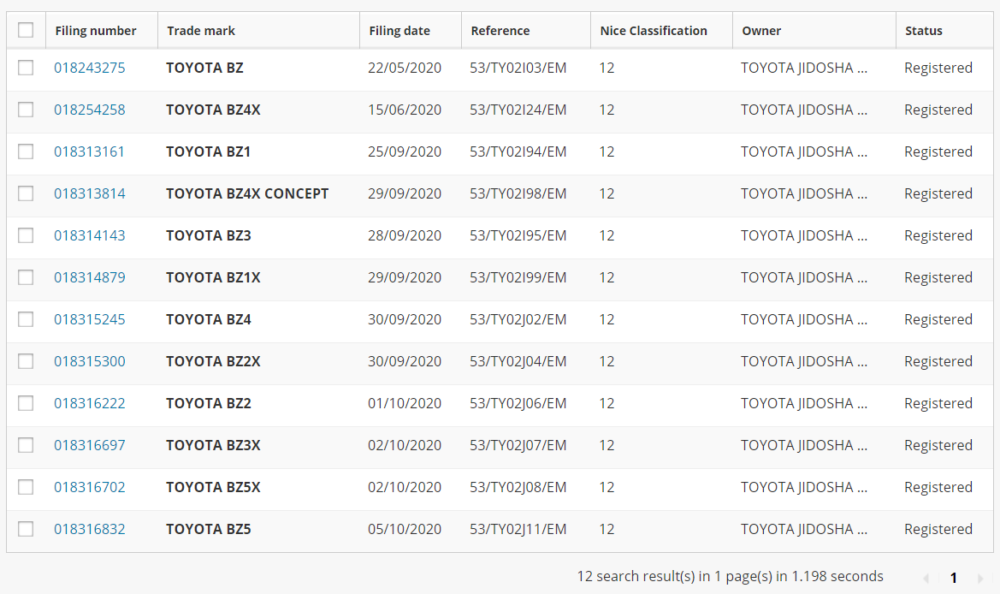Screen dimensions: 1000x594
Task: Open filing number 018315300
Action: pos(89,361)
